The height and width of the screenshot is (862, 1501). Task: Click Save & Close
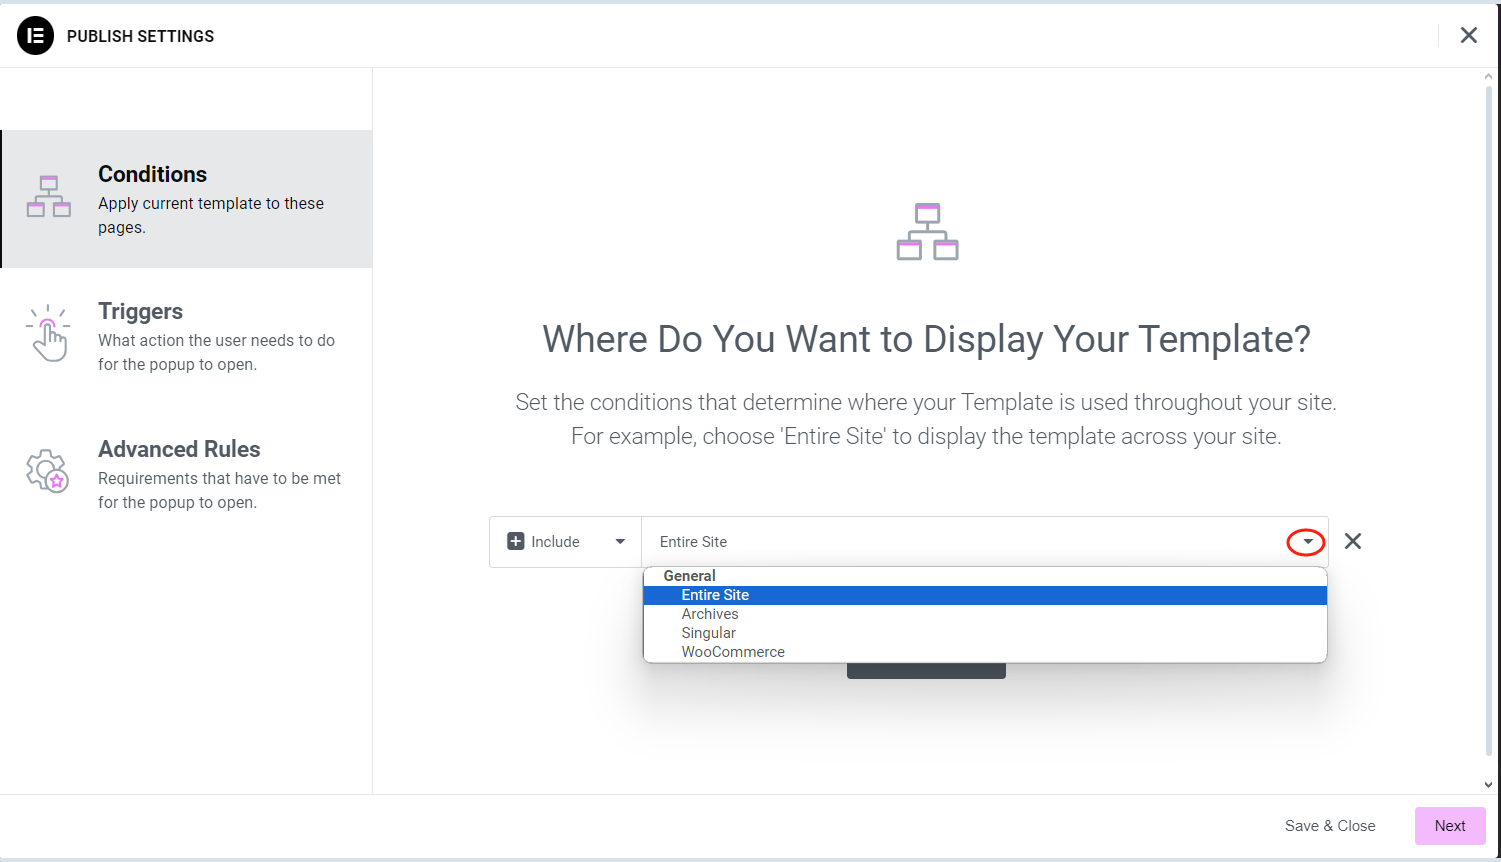1330,826
